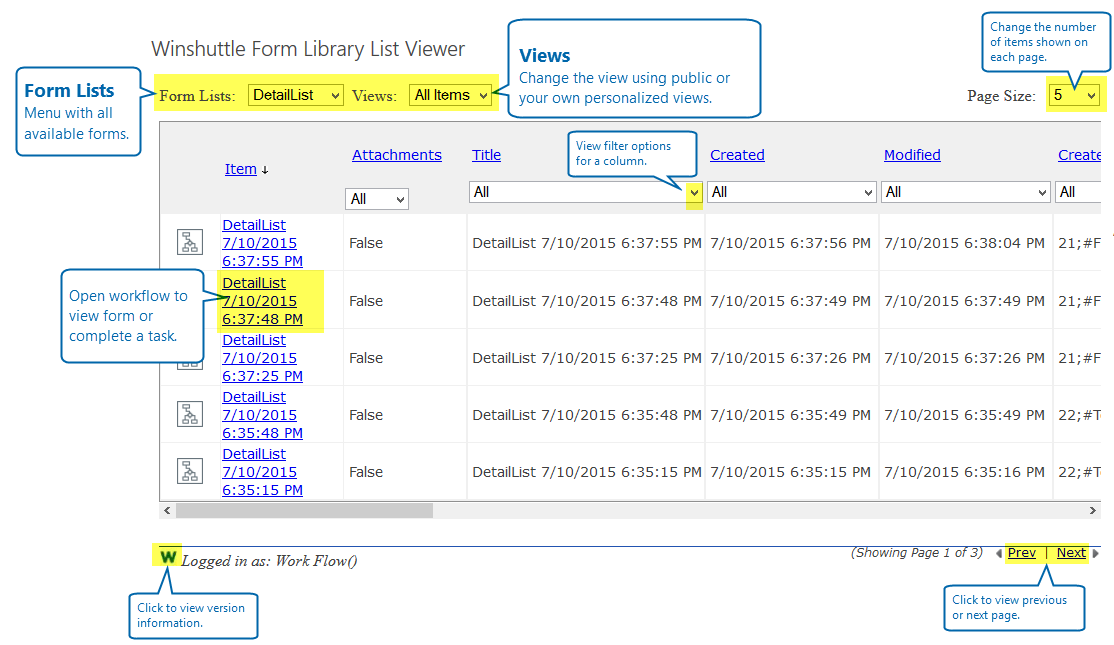Click the left arrow icon beside Prev
Image resolution: width=1114 pixels, height=645 pixels.
[999, 553]
